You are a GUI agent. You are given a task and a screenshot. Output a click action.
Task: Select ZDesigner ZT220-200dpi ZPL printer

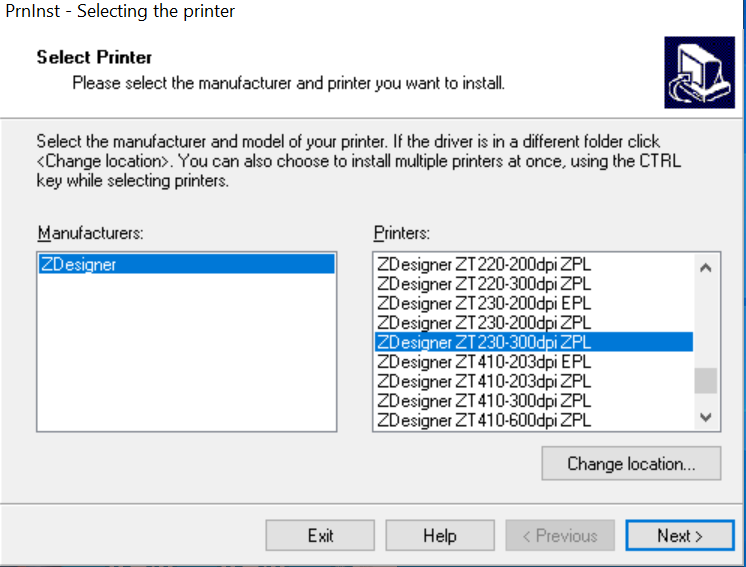tap(484, 265)
